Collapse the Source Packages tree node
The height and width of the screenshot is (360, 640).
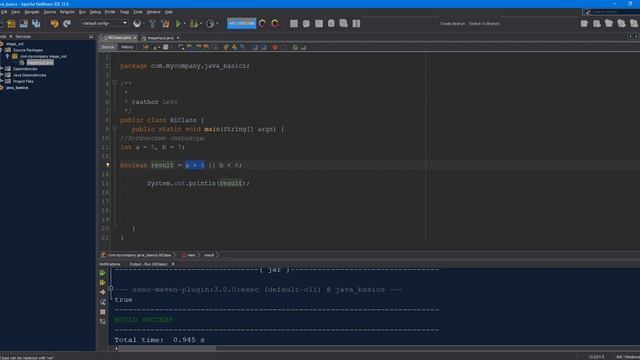pos(2,50)
